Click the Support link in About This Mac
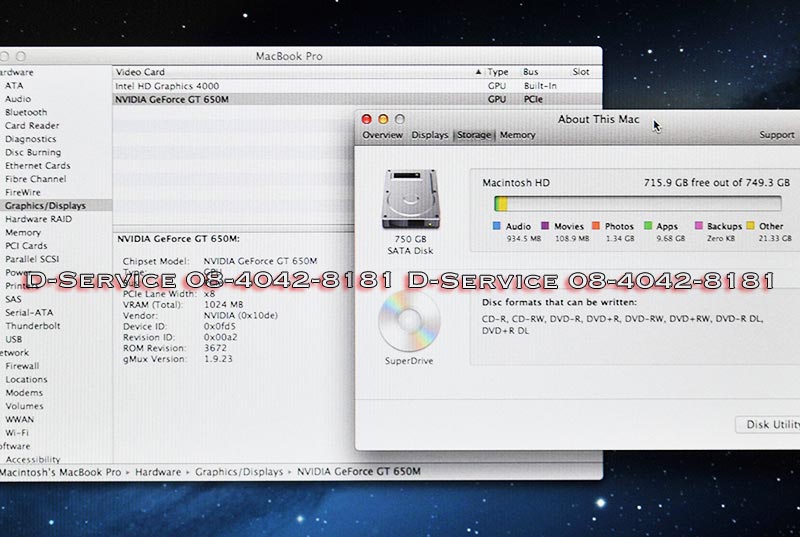This screenshot has width=800, height=537. coord(777,135)
